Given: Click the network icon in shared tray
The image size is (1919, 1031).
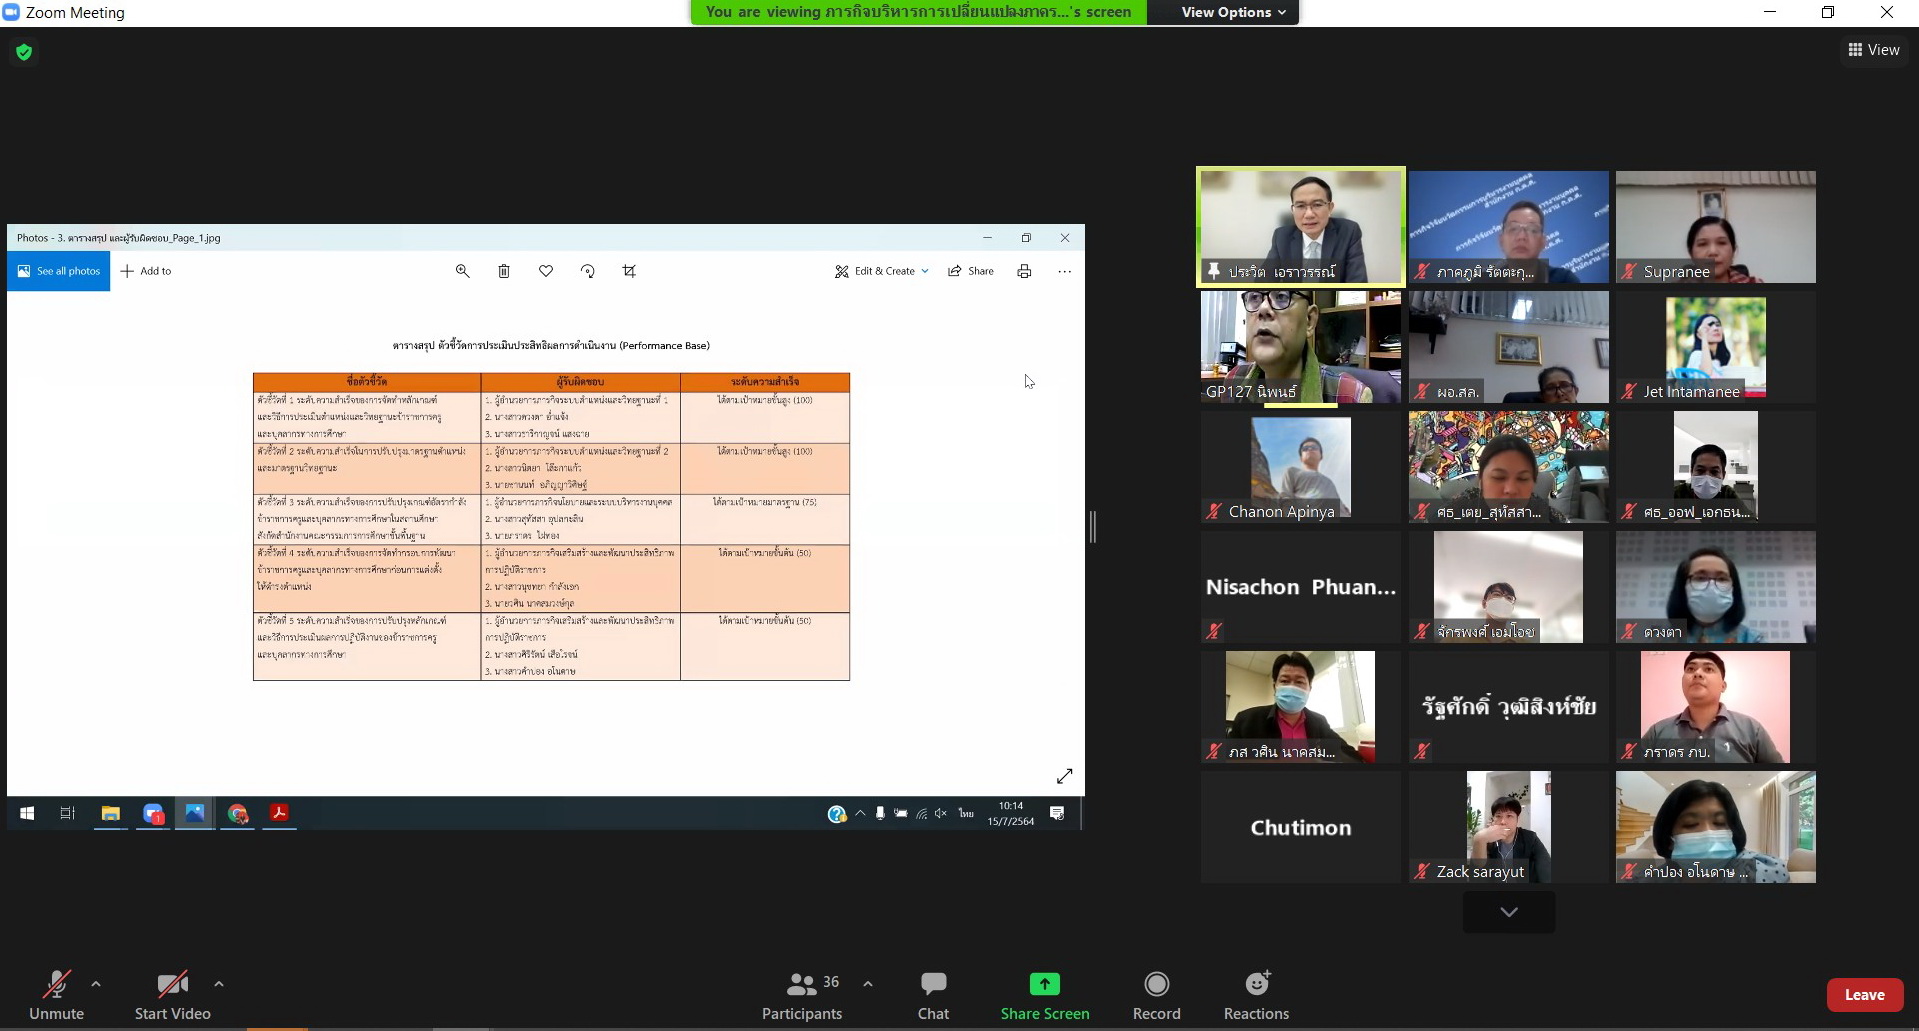Looking at the screenshot, I should pos(921,814).
